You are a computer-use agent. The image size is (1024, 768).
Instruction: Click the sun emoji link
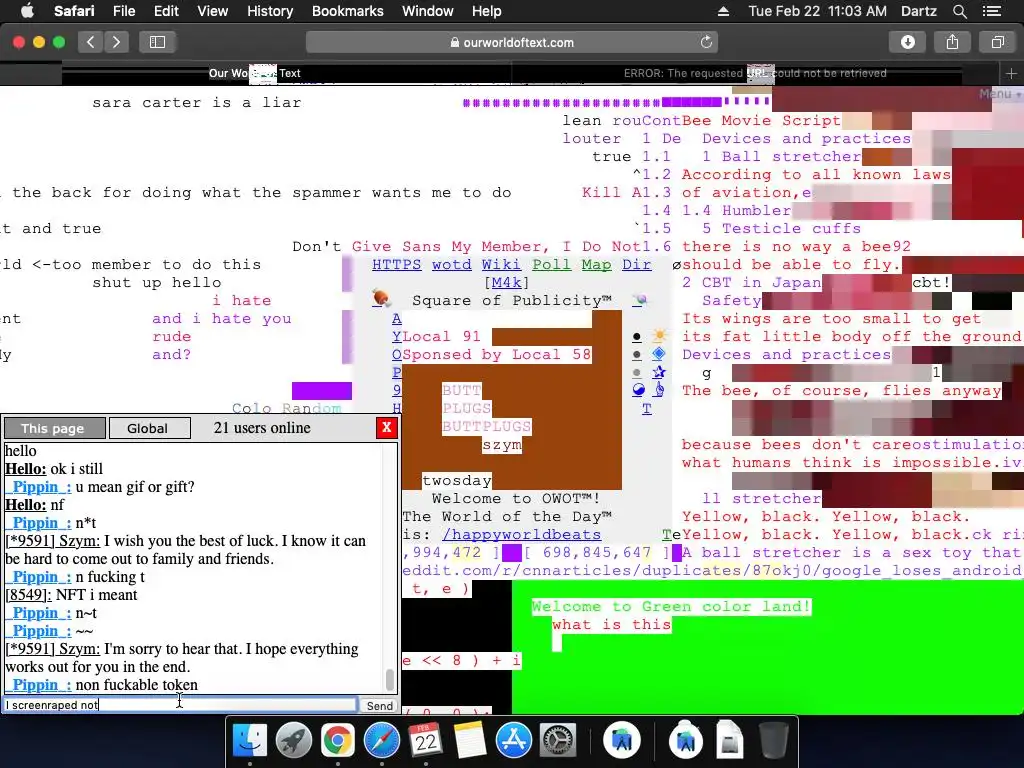point(659,336)
